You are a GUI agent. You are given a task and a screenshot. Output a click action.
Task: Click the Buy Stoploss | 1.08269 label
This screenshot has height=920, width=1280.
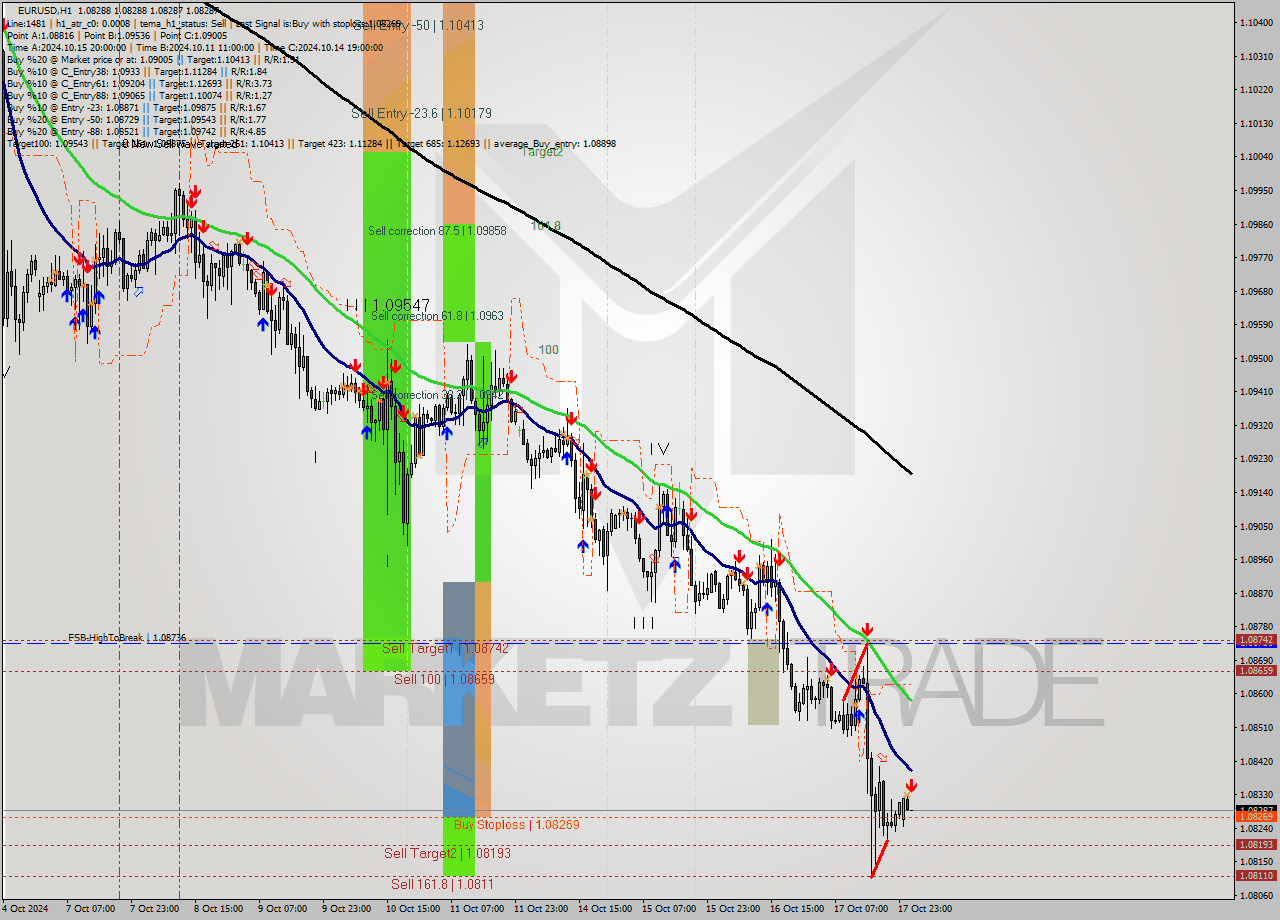(517, 825)
